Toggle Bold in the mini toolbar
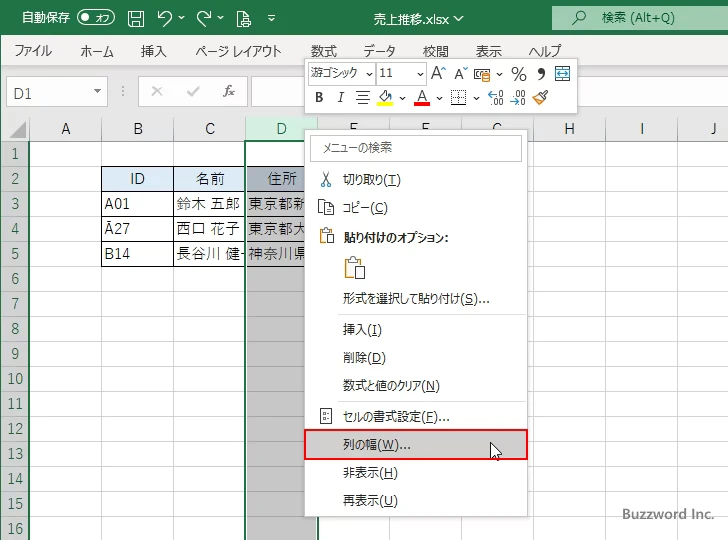Image resolution: width=728 pixels, height=540 pixels. 319,98
